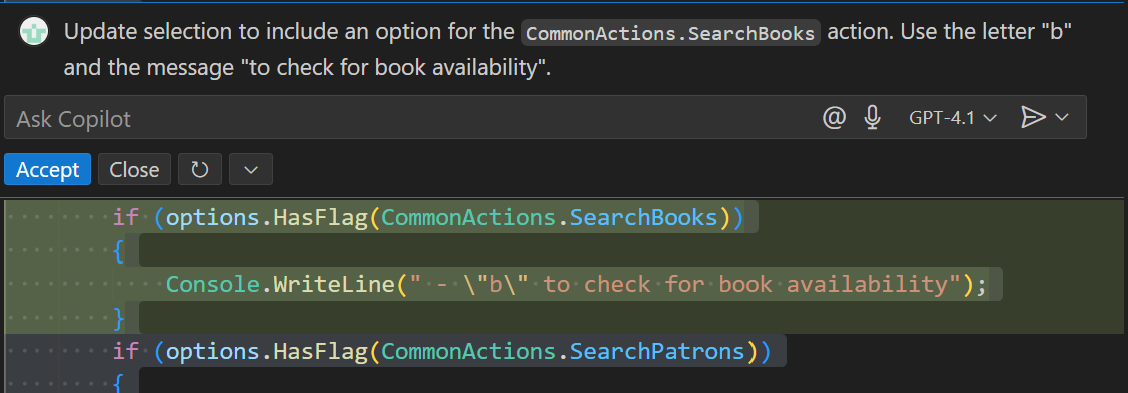Screen dimensions: 1128x393
Task: Accept the suggested code change
Action: (x=47, y=169)
